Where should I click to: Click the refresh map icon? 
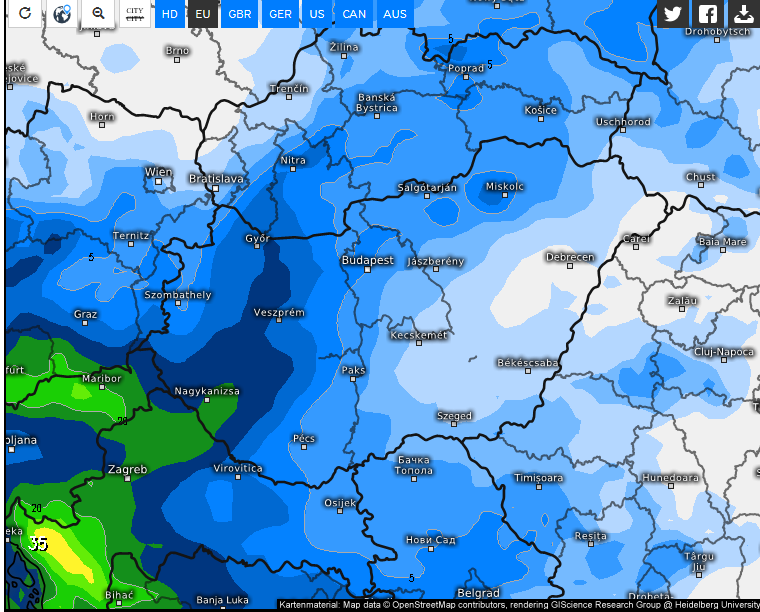click(25, 13)
